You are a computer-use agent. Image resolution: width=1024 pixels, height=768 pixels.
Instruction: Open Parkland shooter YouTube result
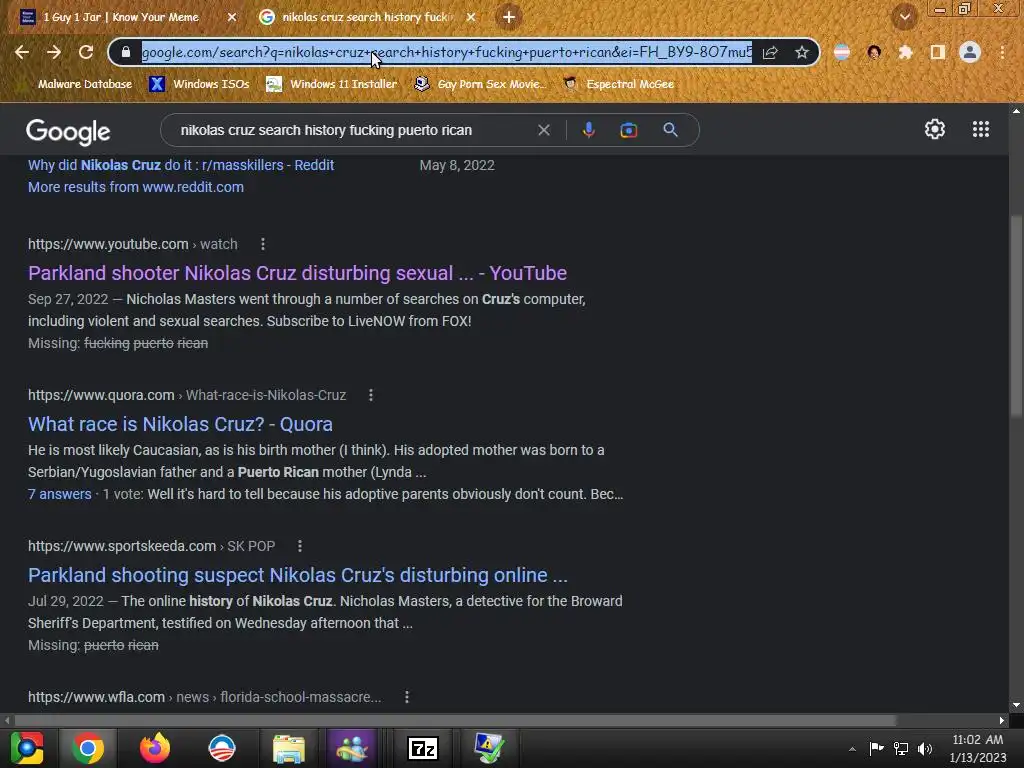(297, 273)
